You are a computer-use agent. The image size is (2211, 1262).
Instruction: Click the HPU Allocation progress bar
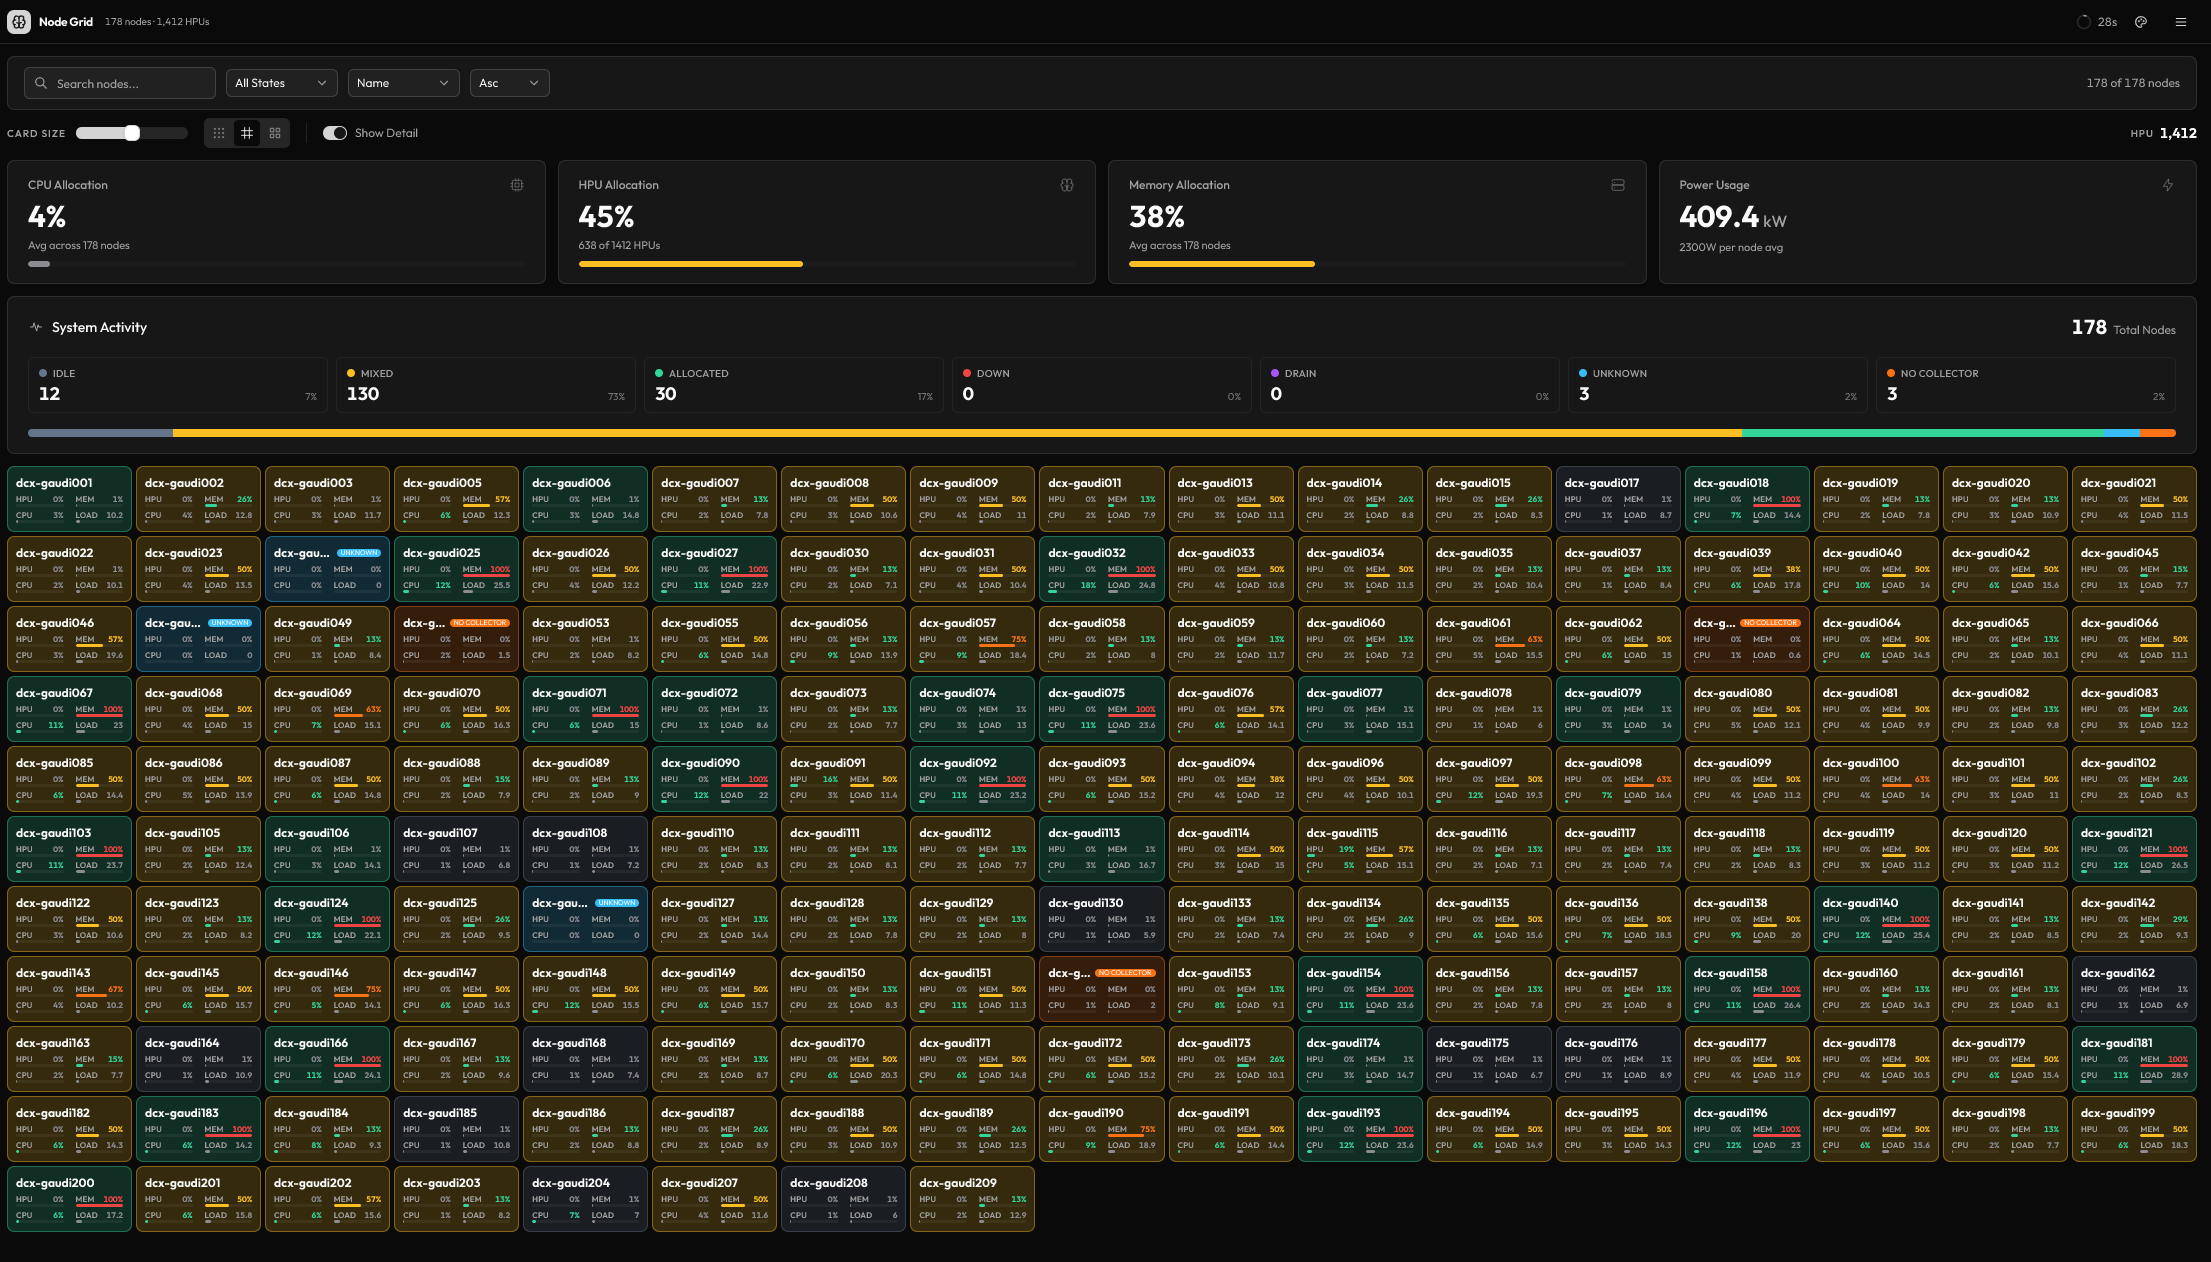tap(828, 264)
